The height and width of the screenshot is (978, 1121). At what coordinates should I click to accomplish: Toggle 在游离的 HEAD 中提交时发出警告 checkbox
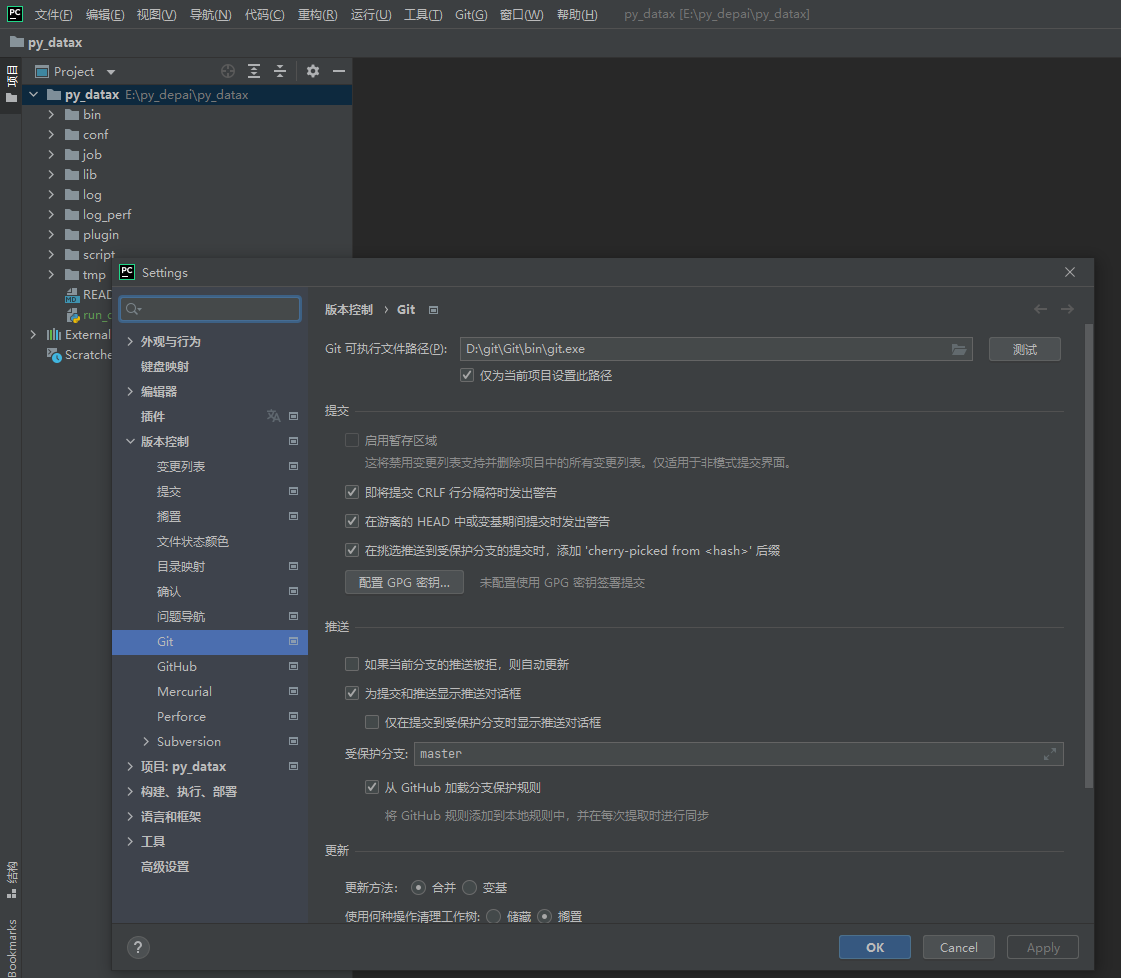pyautogui.click(x=352, y=521)
